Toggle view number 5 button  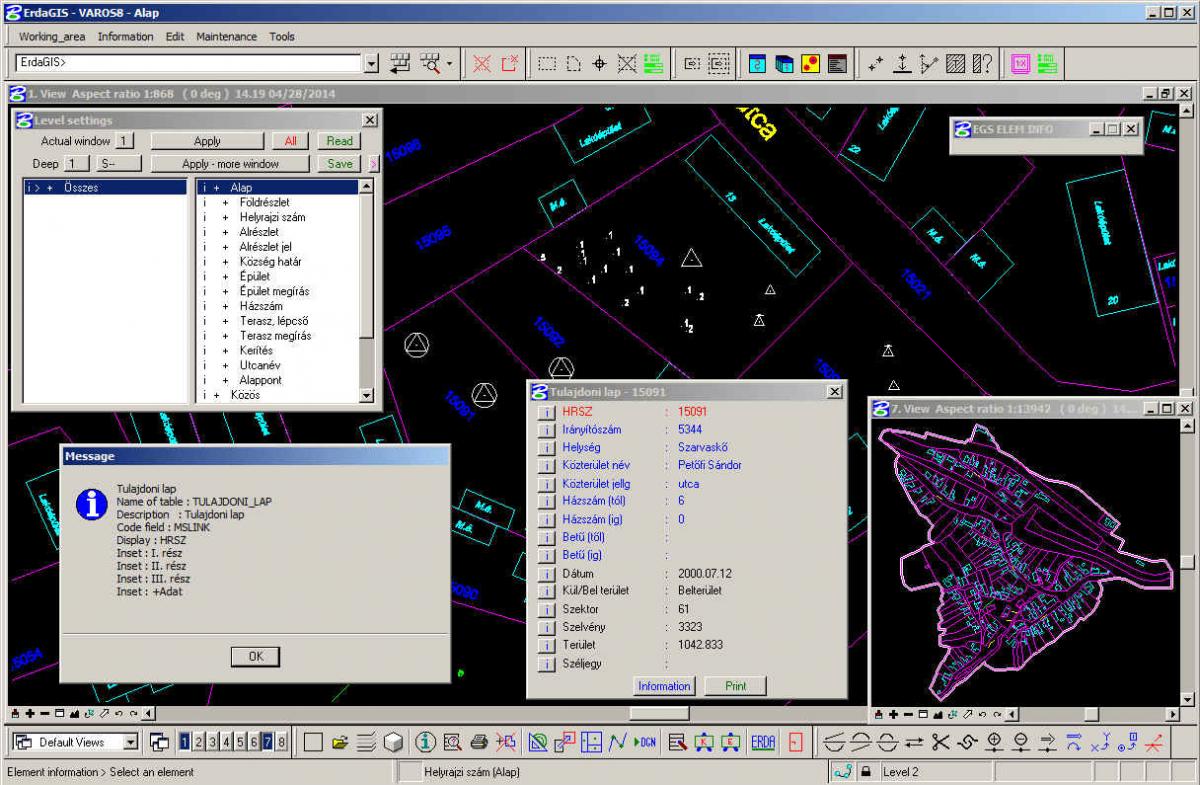(x=240, y=742)
